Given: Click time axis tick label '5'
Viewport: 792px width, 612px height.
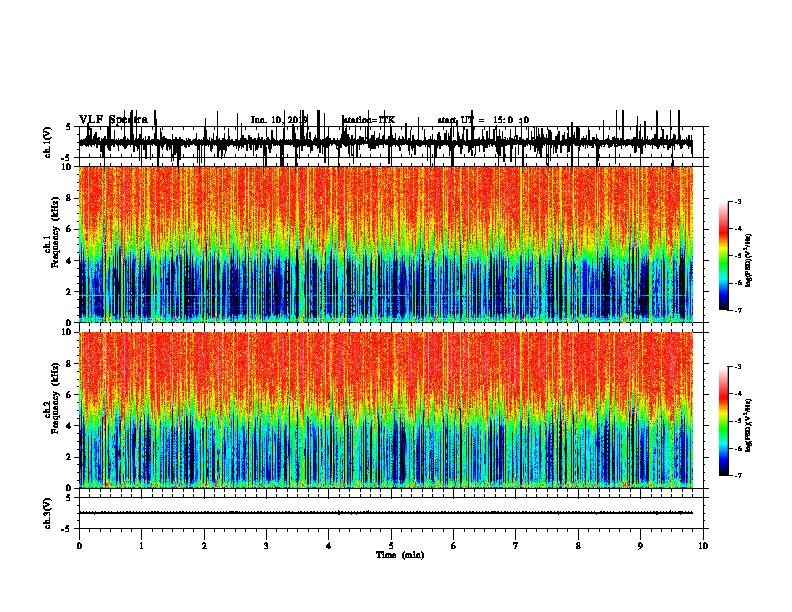Looking at the screenshot, I should point(391,546).
